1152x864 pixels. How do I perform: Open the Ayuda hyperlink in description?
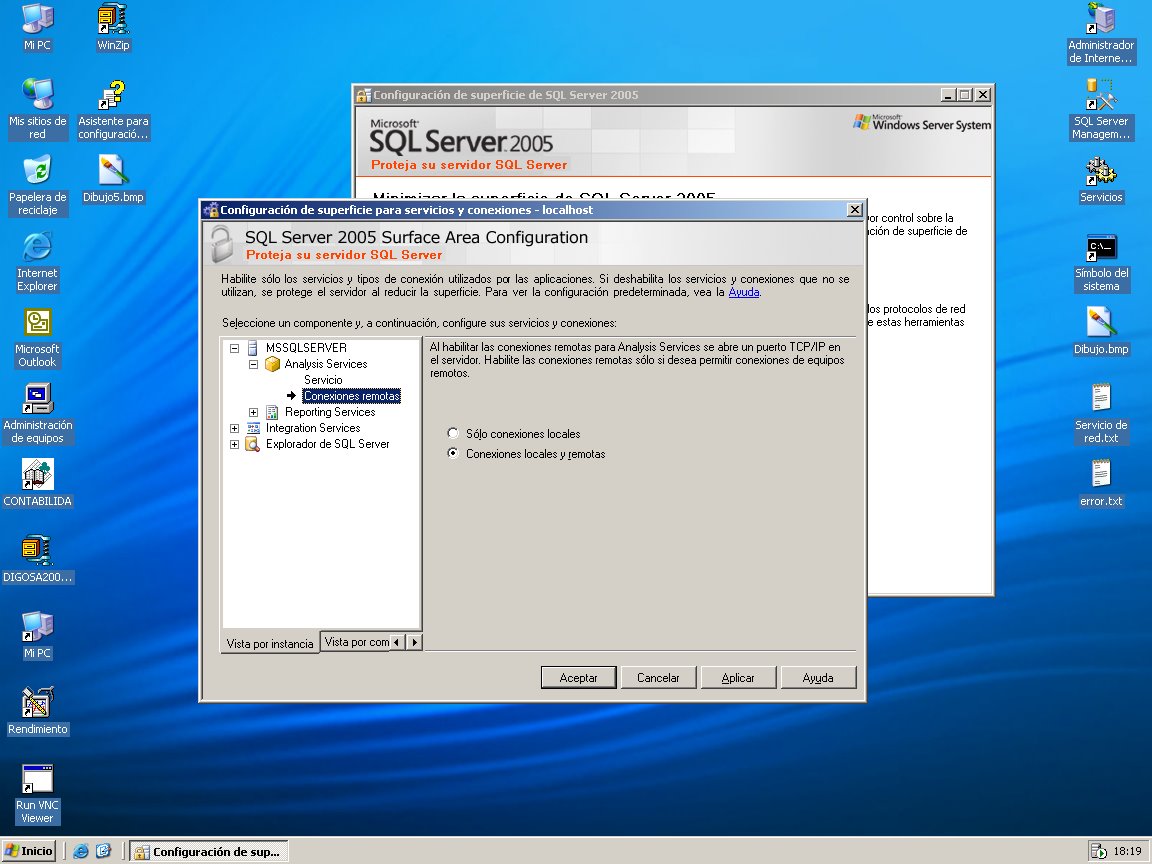tap(744, 292)
